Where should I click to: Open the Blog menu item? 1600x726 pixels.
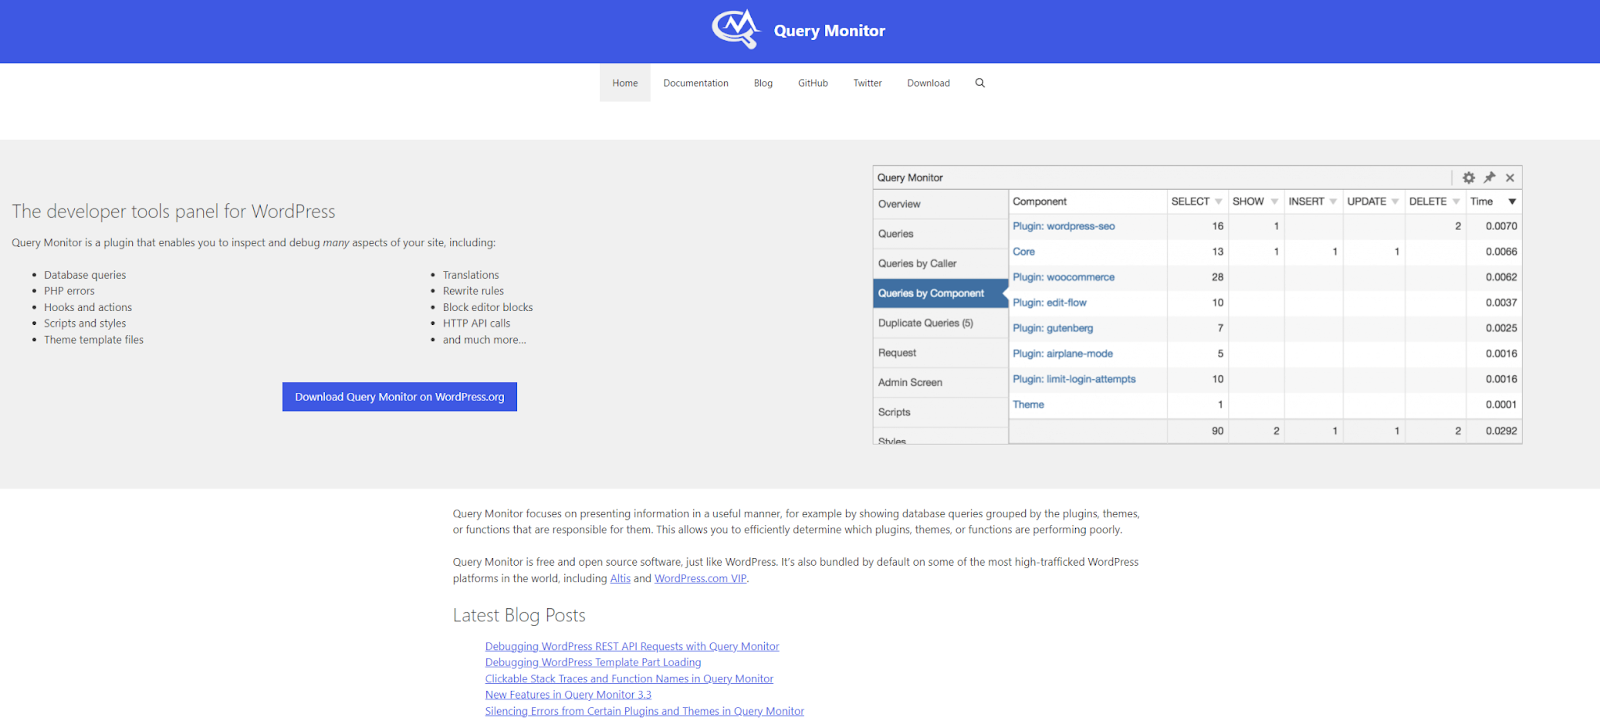point(763,83)
